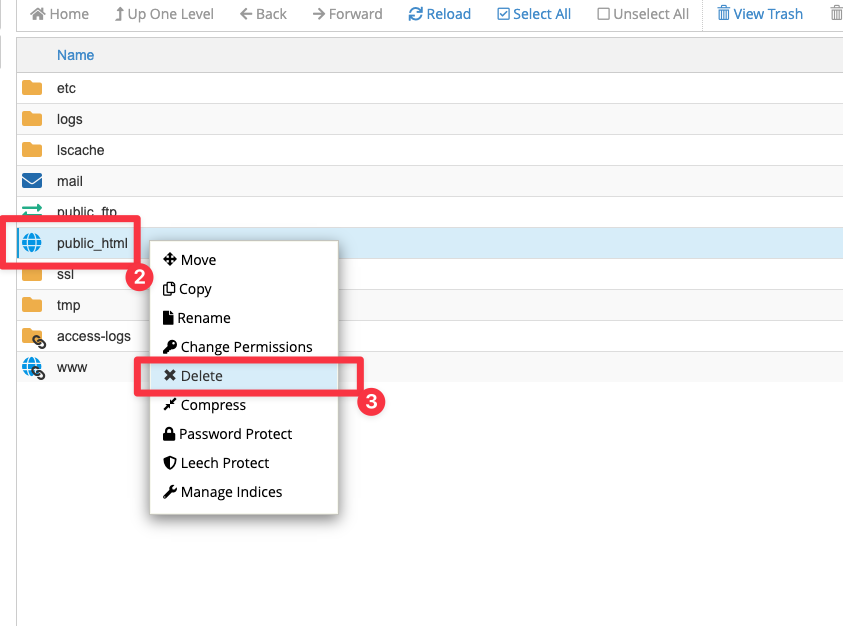Select the logs folder icon
The image size is (843, 626).
tap(32, 119)
